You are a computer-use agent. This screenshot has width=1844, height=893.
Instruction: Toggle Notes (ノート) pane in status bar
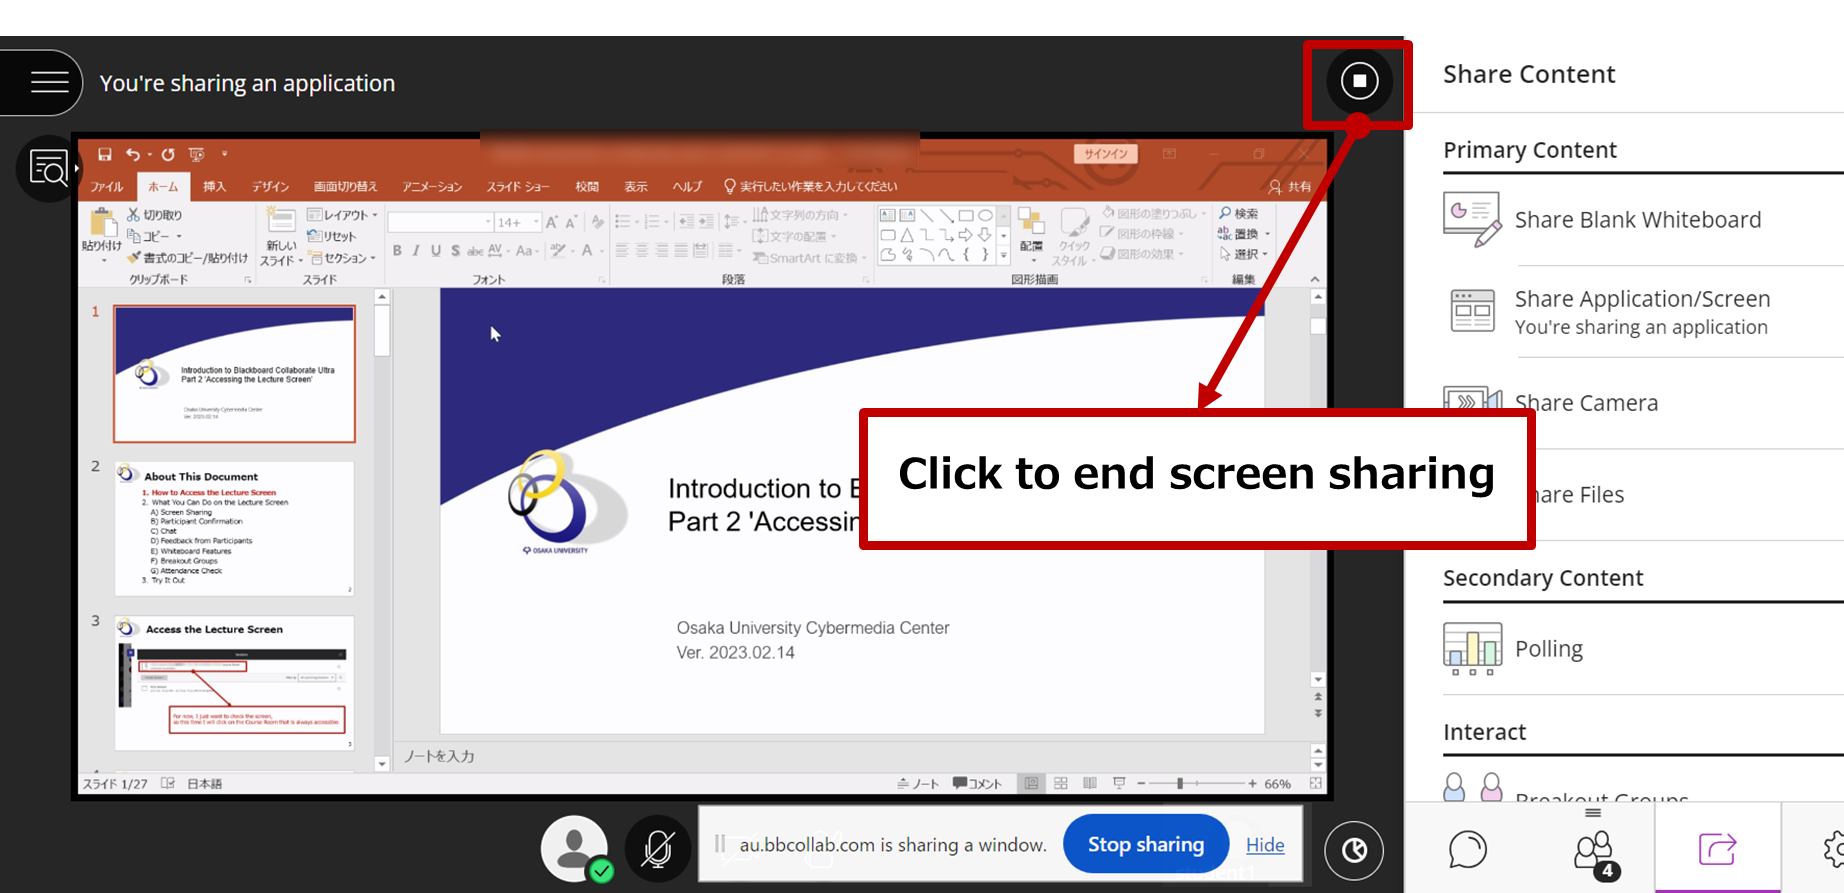918,783
